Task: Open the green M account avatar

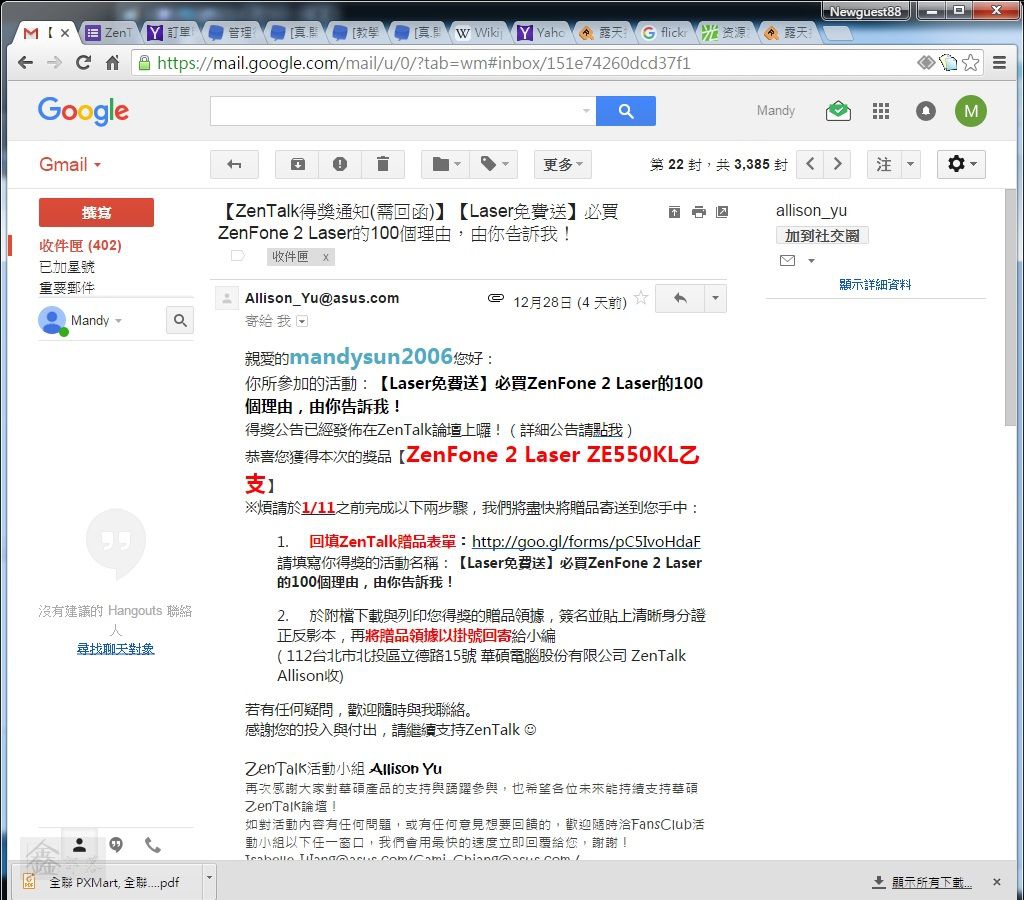Action: tap(970, 111)
